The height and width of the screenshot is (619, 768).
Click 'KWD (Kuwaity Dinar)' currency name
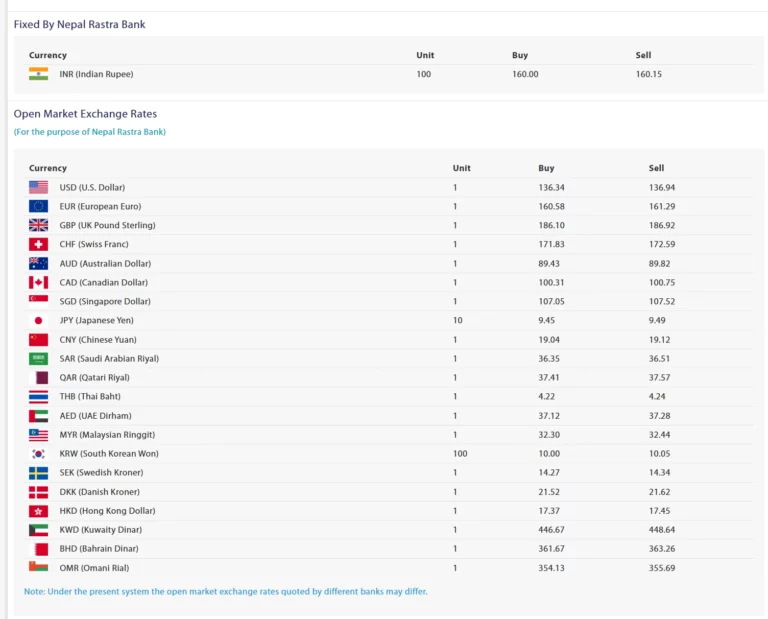click(100, 529)
